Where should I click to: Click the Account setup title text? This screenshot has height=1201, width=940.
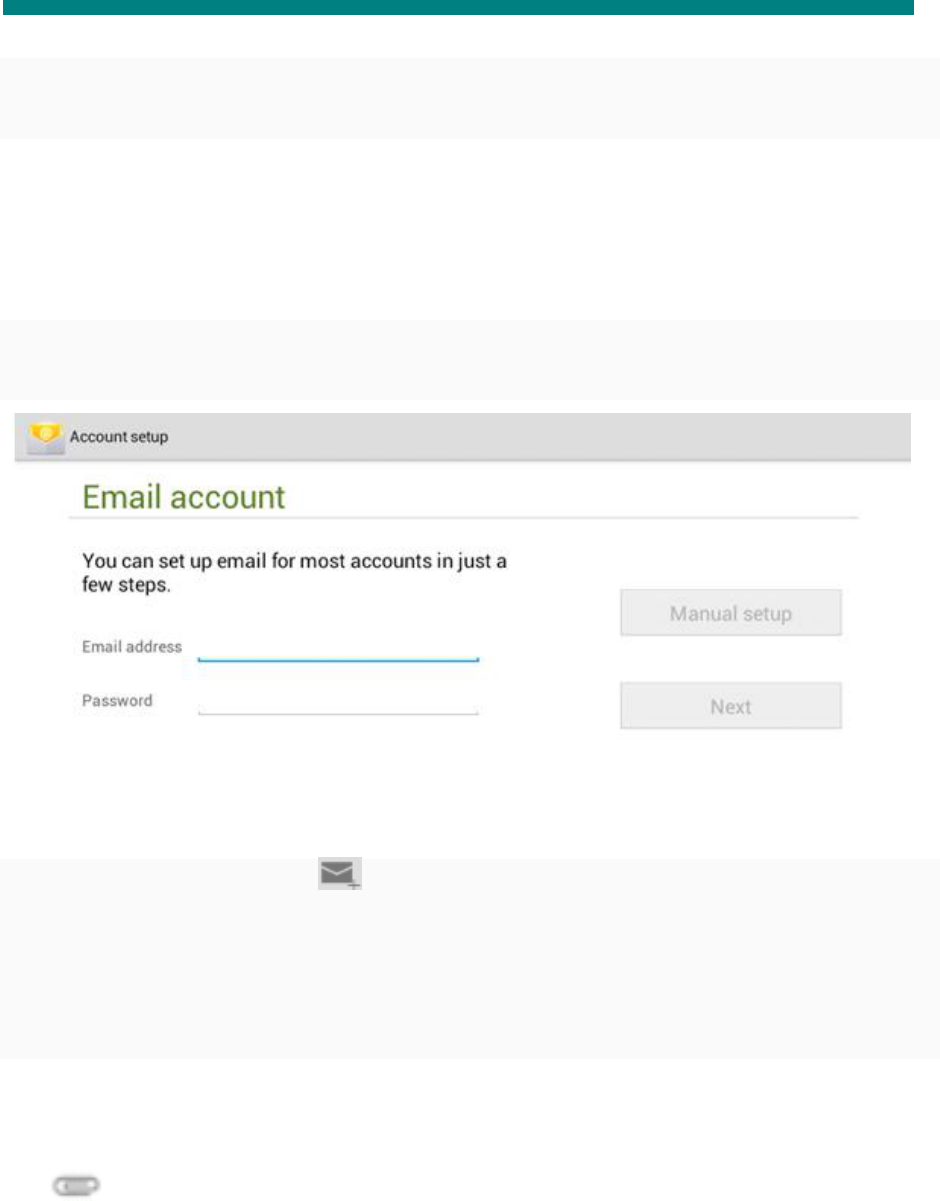coord(119,437)
